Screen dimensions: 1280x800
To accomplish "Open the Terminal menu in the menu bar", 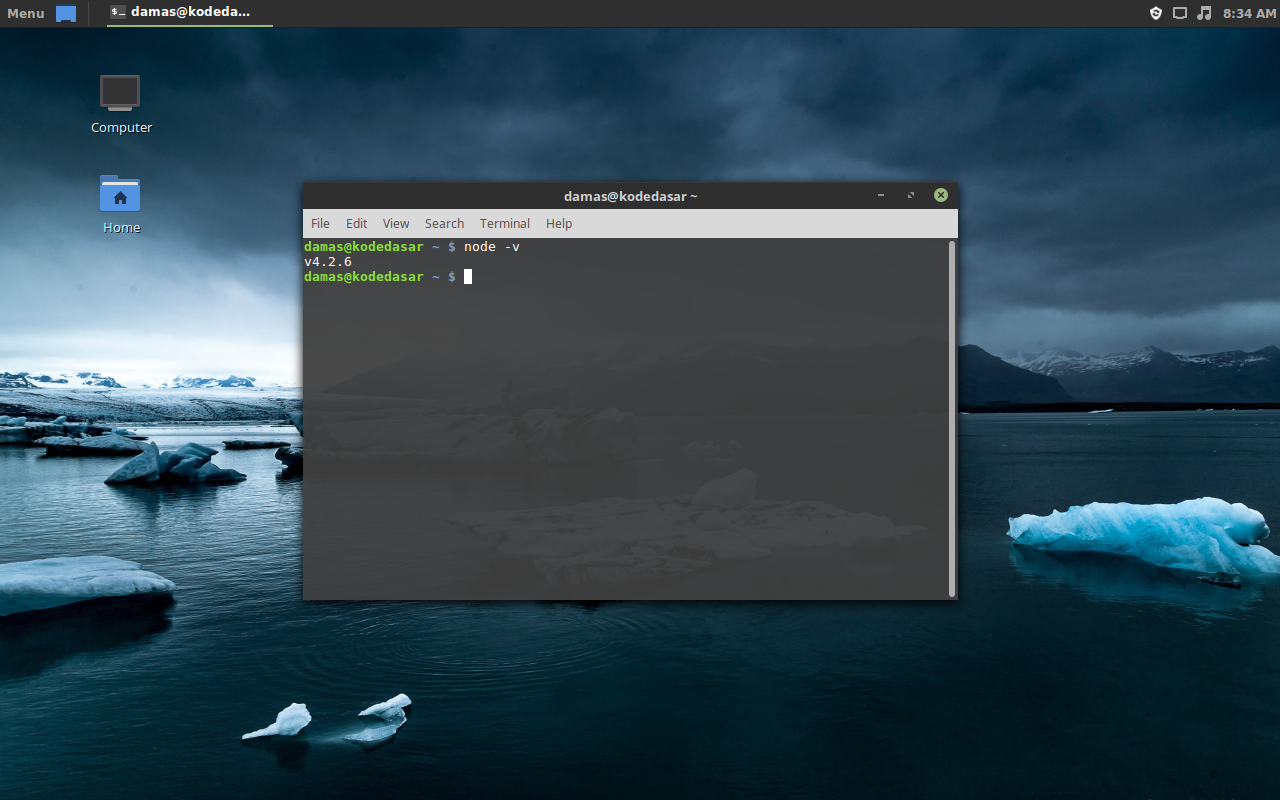I will [x=505, y=223].
